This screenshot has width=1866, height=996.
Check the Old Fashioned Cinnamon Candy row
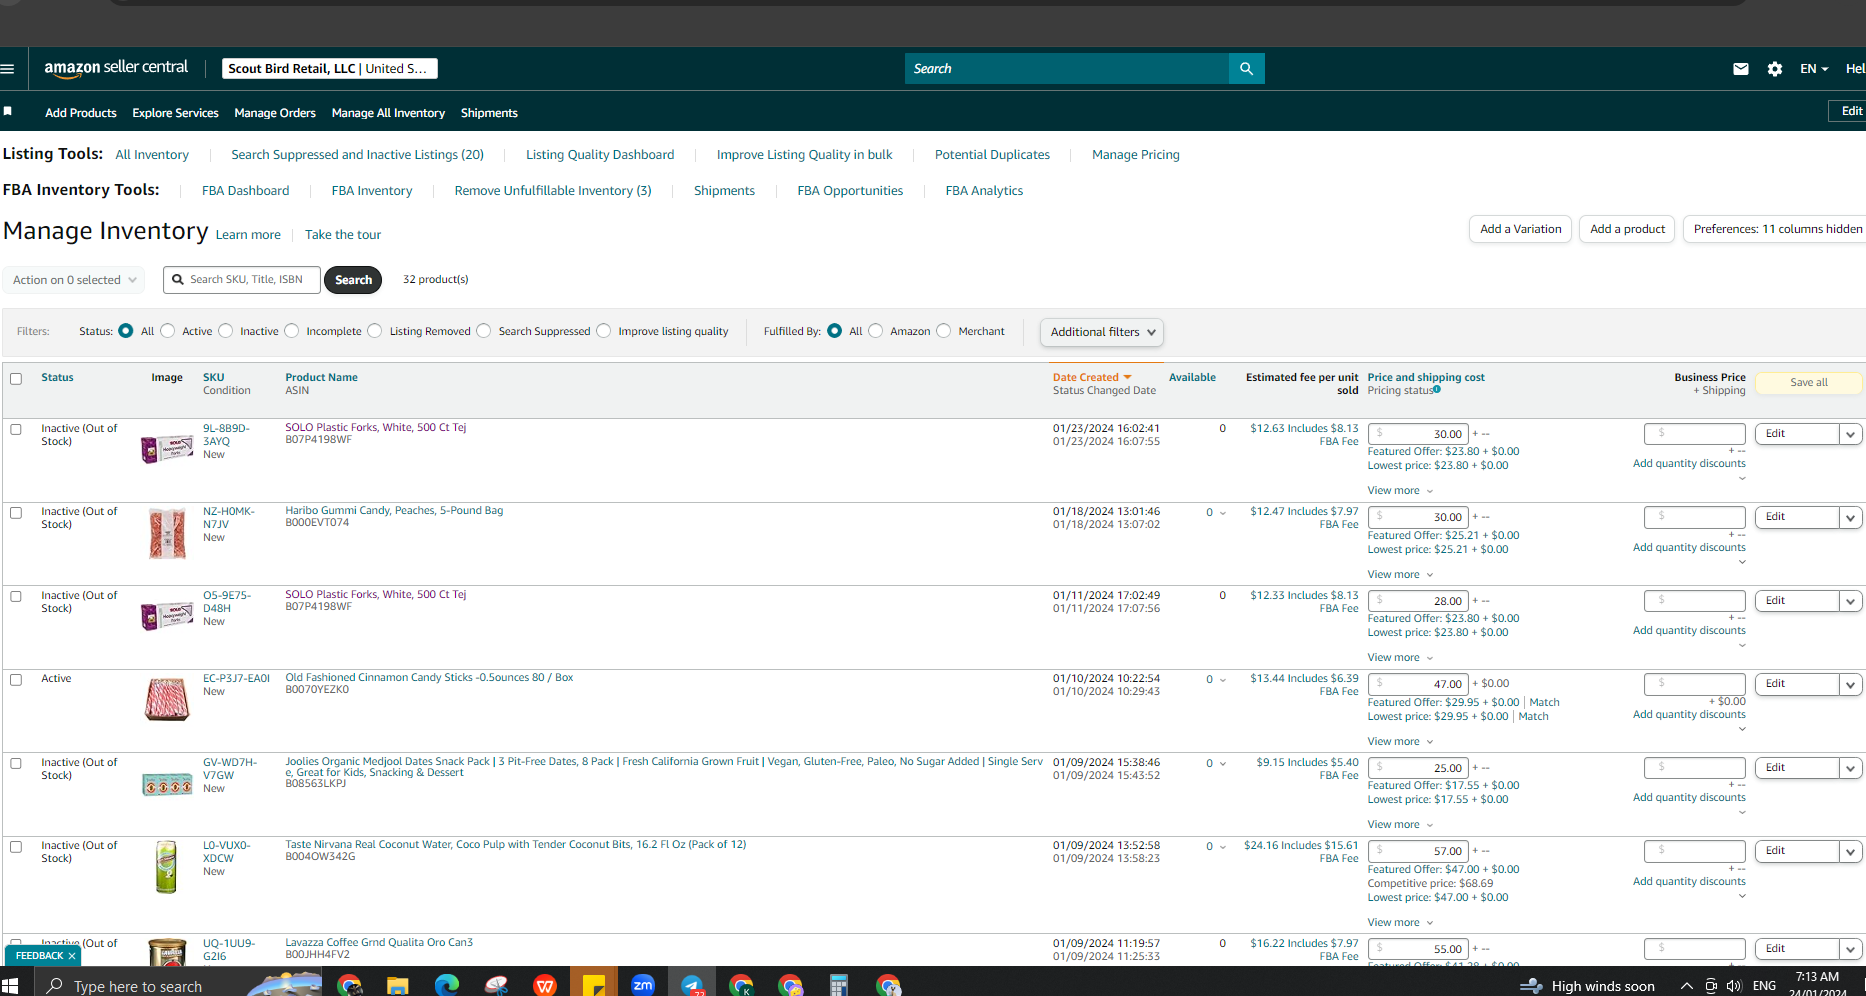pos(16,680)
